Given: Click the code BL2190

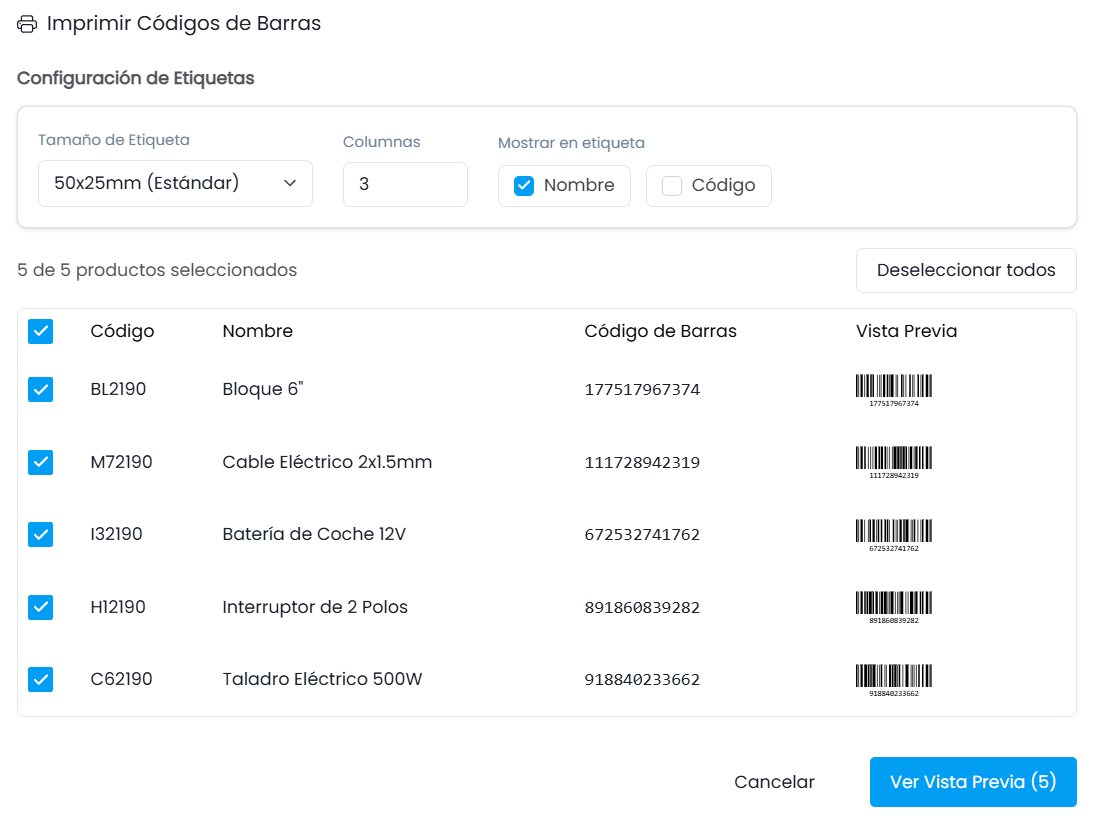Looking at the screenshot, I should 118,389.
